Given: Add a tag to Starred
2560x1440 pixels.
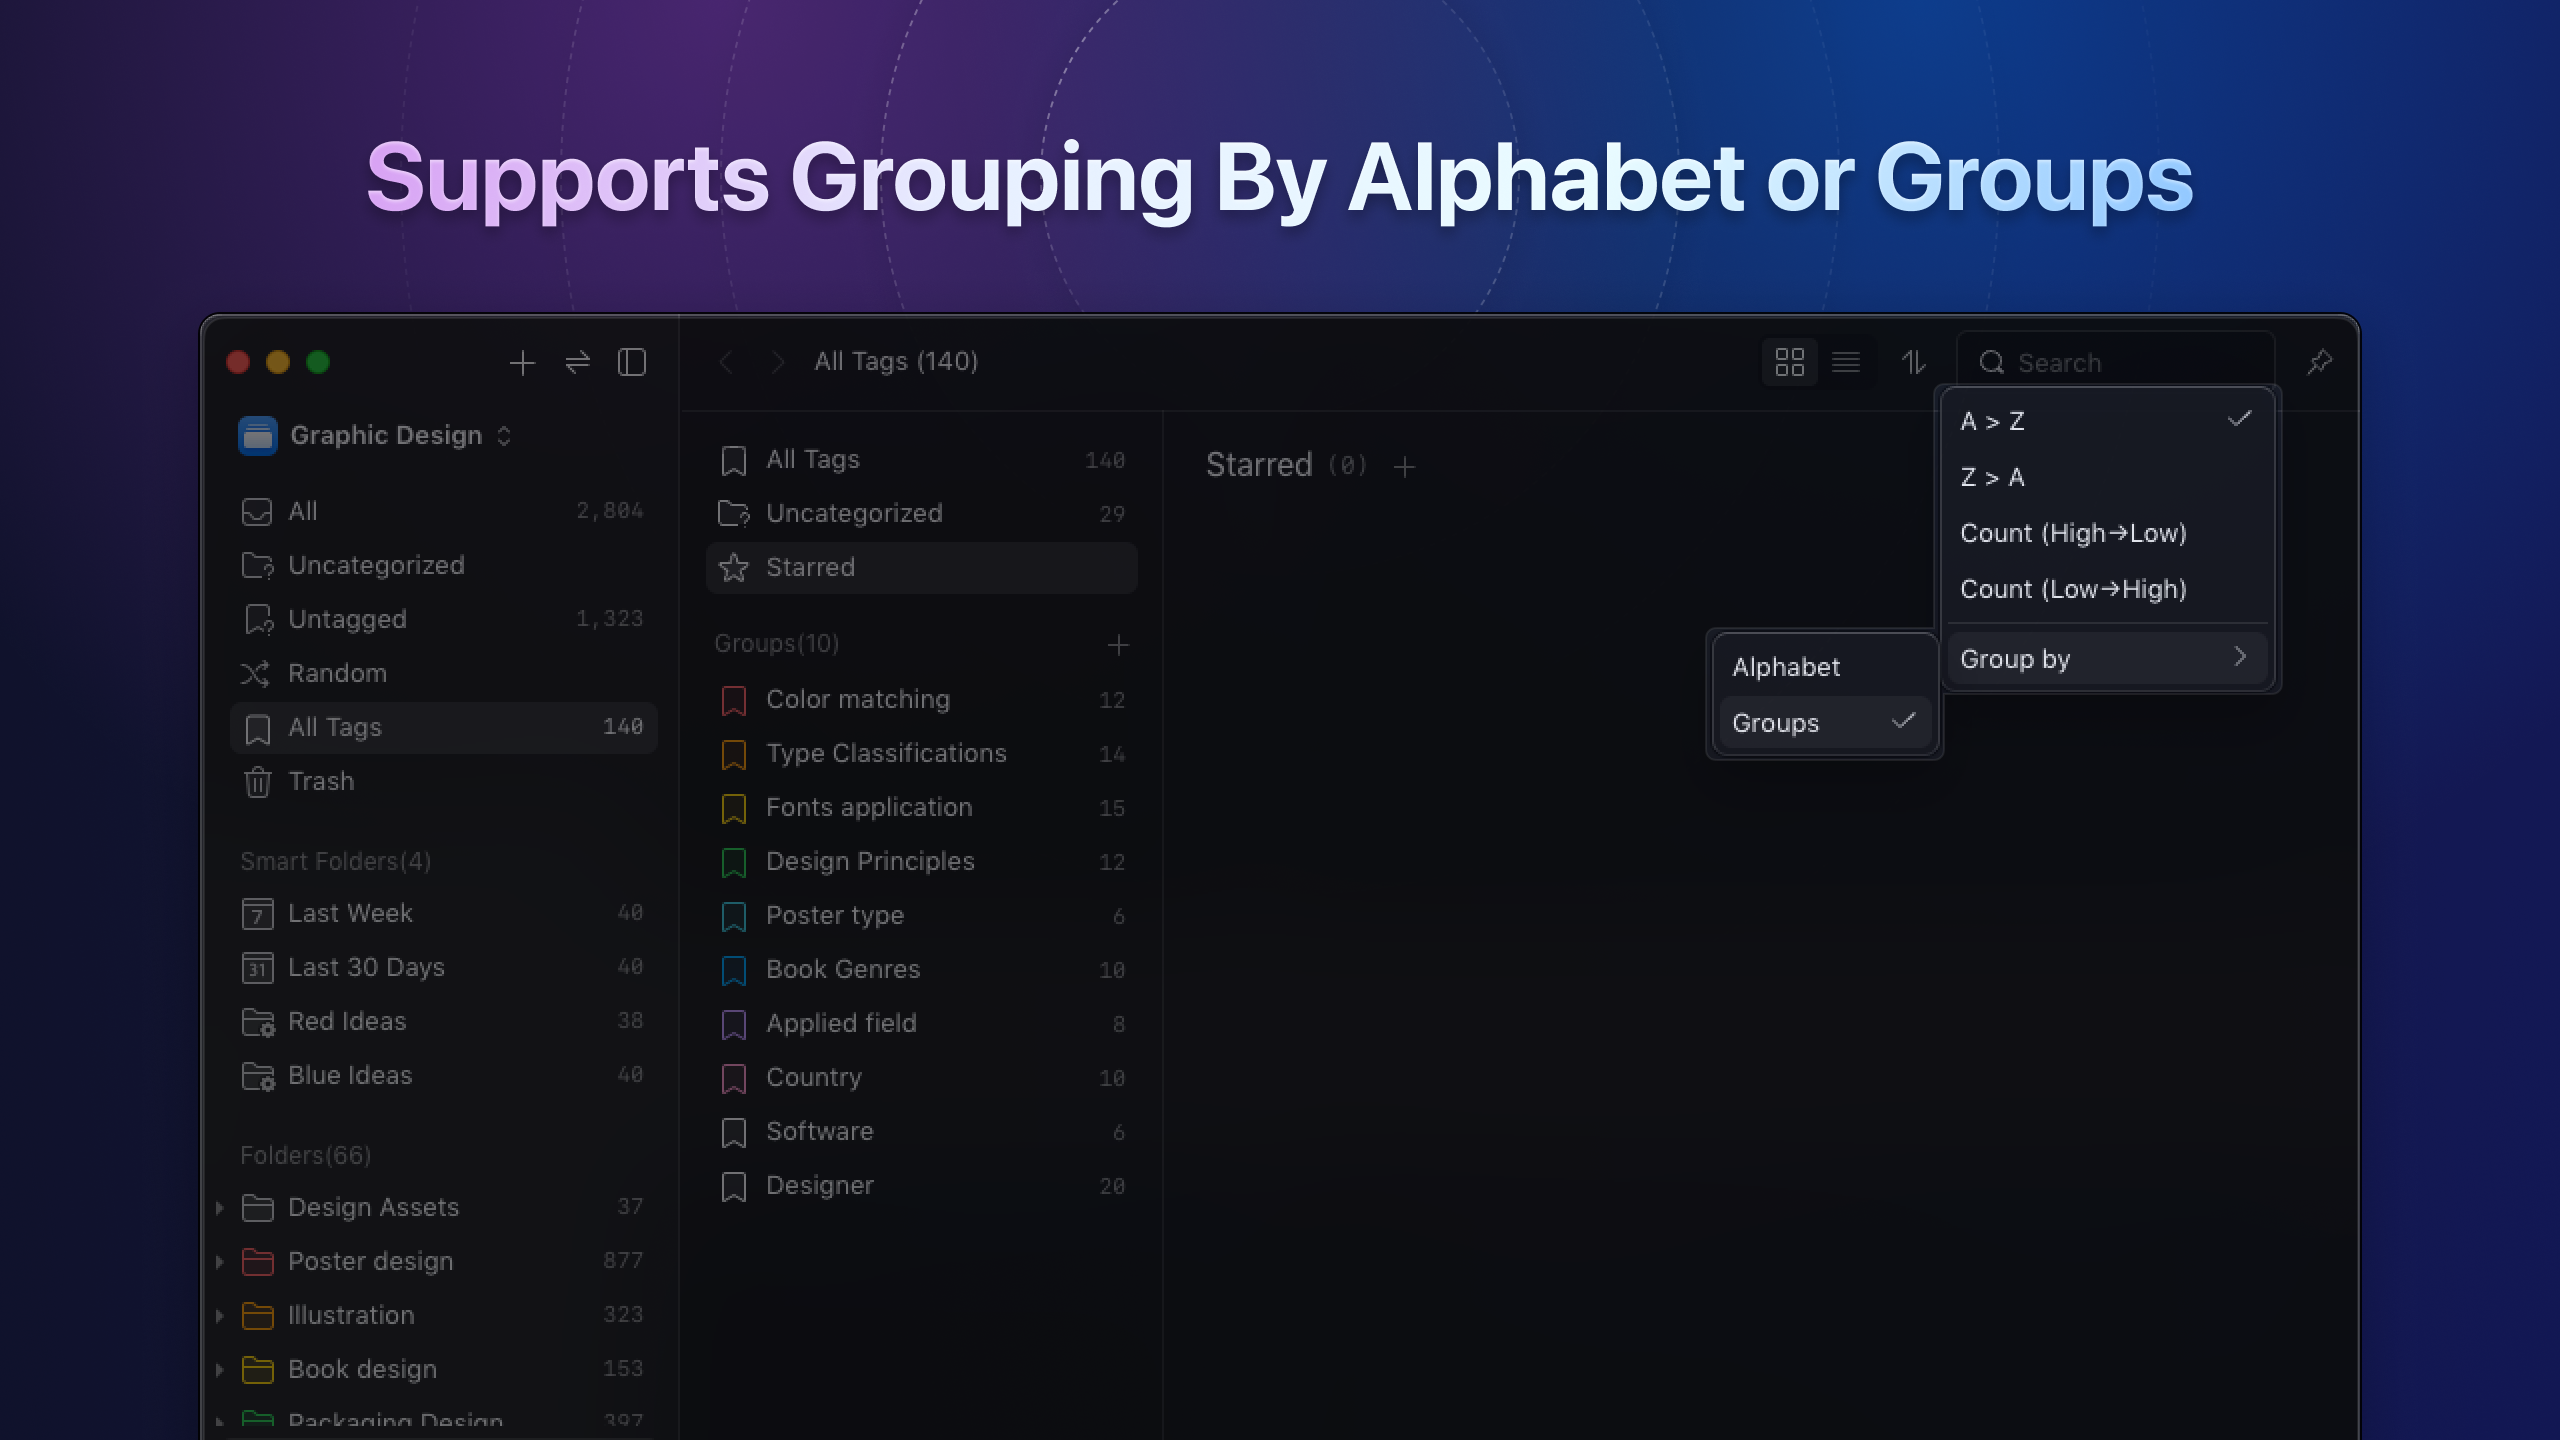Looking at the screenshot, I should (1404, 467).
